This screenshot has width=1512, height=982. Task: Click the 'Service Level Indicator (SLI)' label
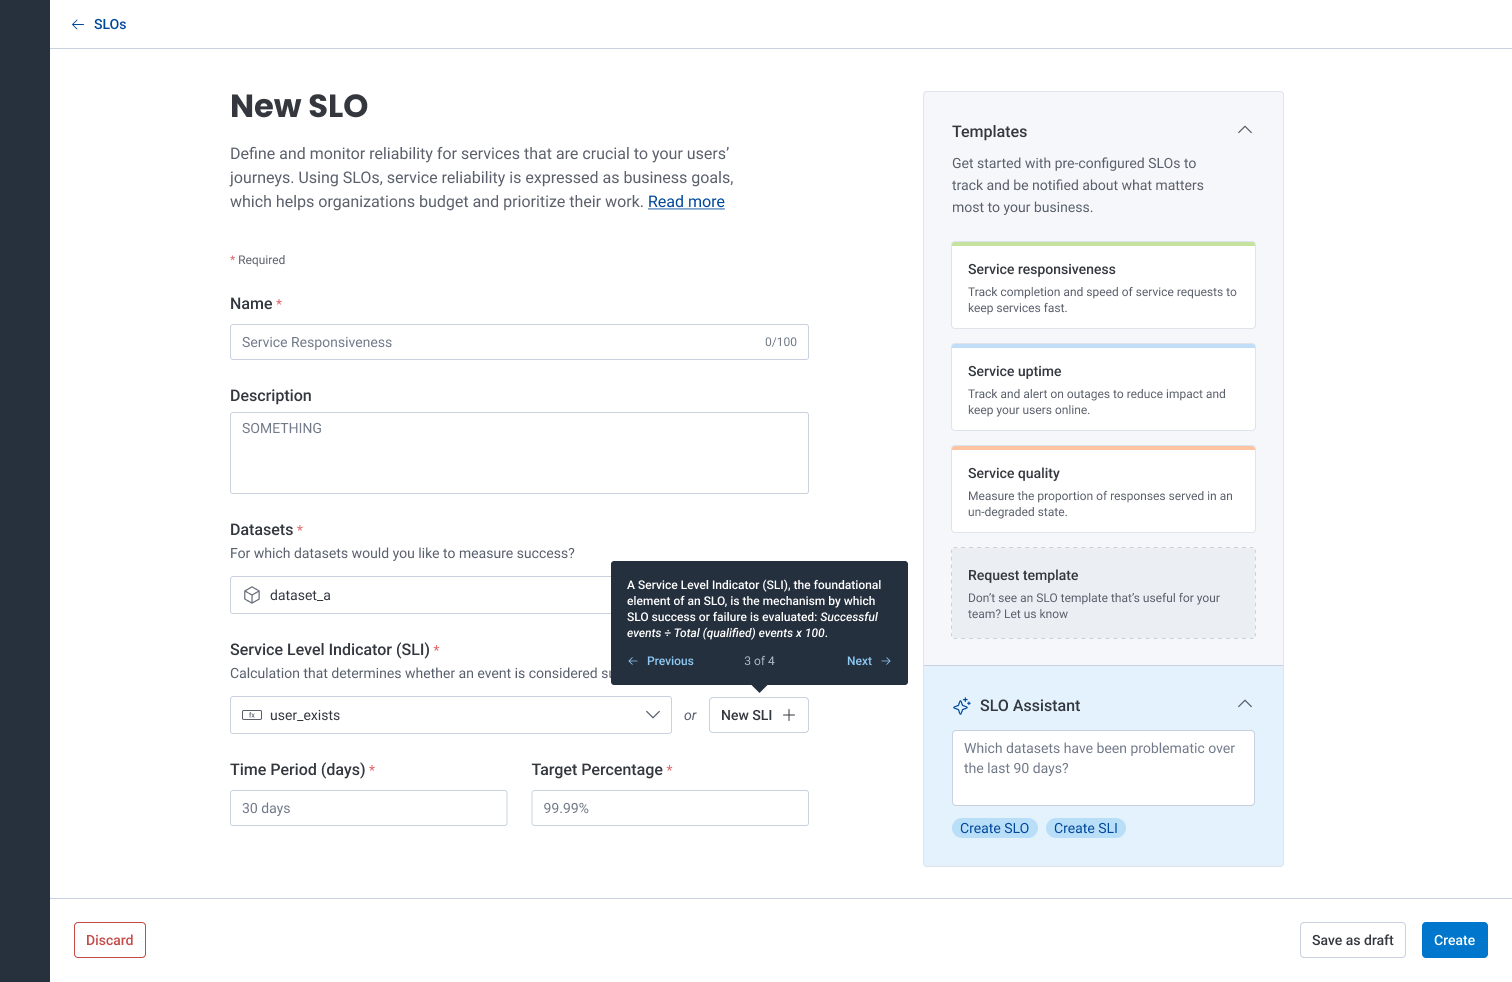pyautogui.click(x=330, y=650)
